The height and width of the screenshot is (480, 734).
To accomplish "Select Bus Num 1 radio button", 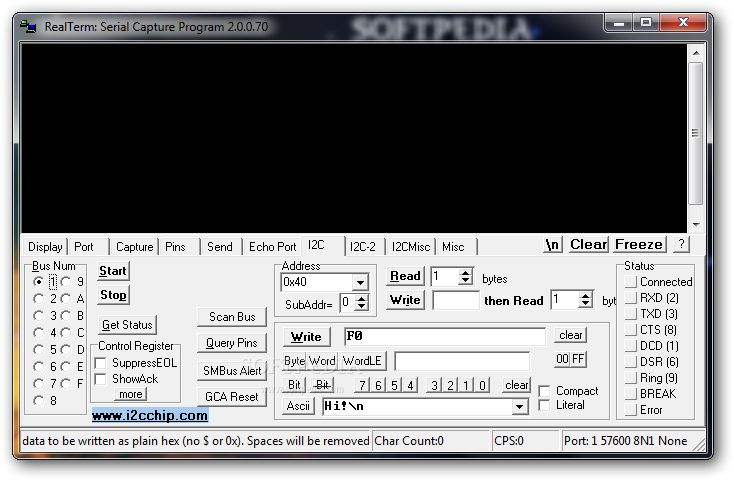I will tap(39, 282).
